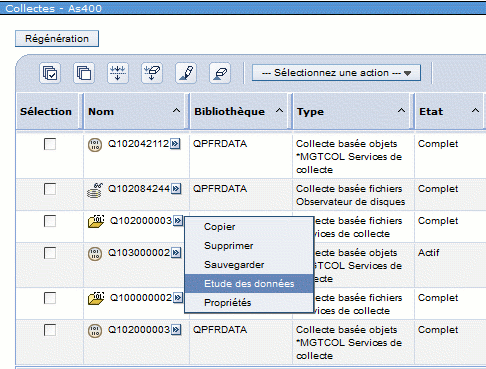Viewport: 486px width, 369px height.
Task: Open the Q102084244 context menu arrow
Action: click(x=176, y=189)
